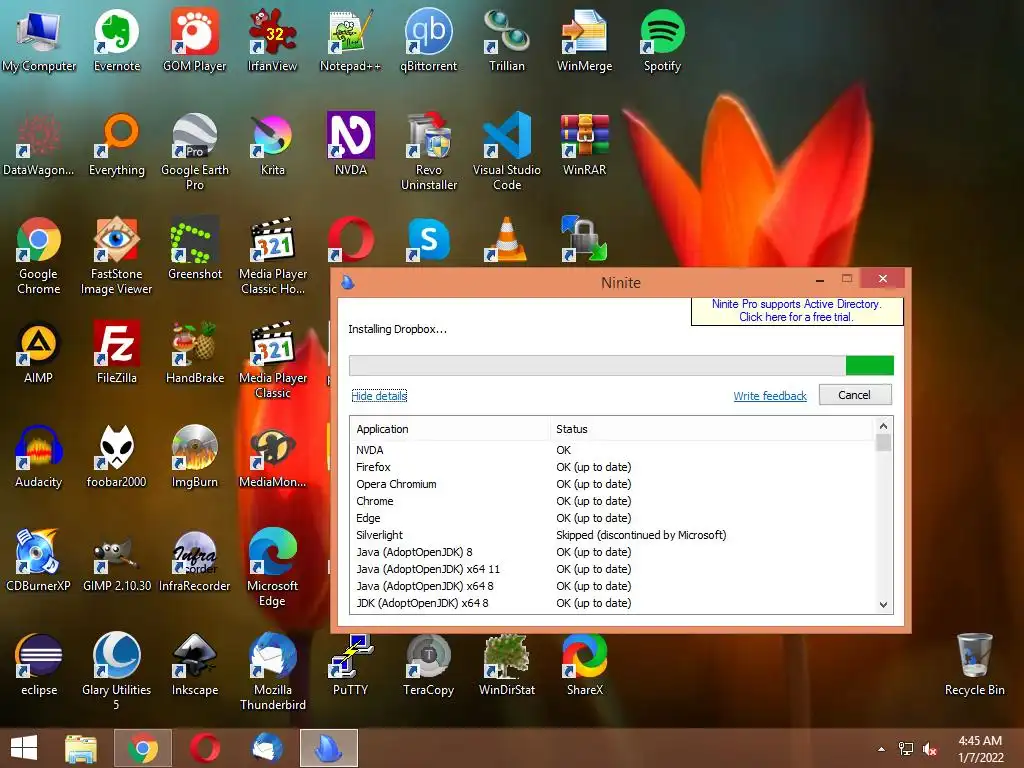Select the Trillian desktop icon
The height and width of the screenshot is (768, 1024).
(507, 40)
